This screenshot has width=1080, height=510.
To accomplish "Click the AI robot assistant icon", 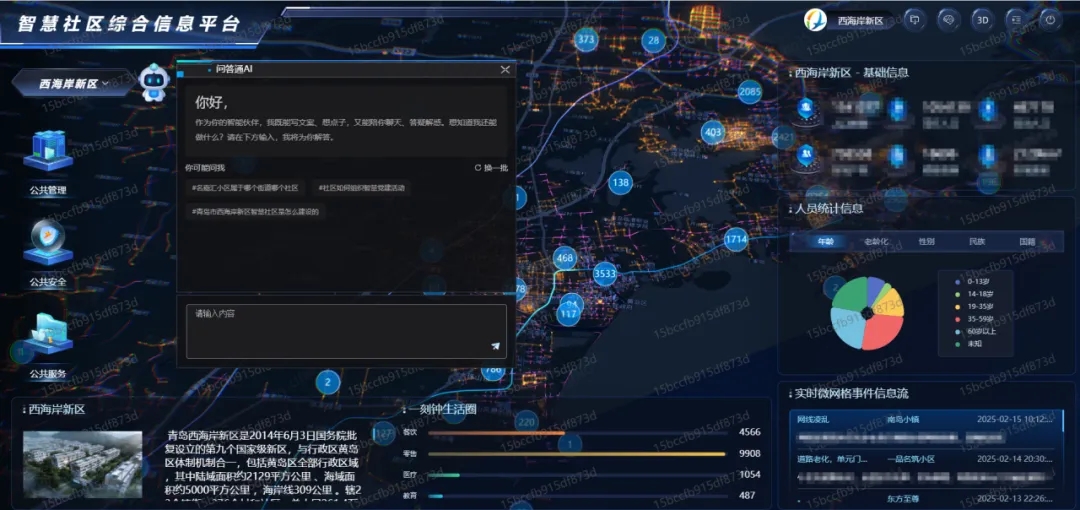I will click(153, 82).
